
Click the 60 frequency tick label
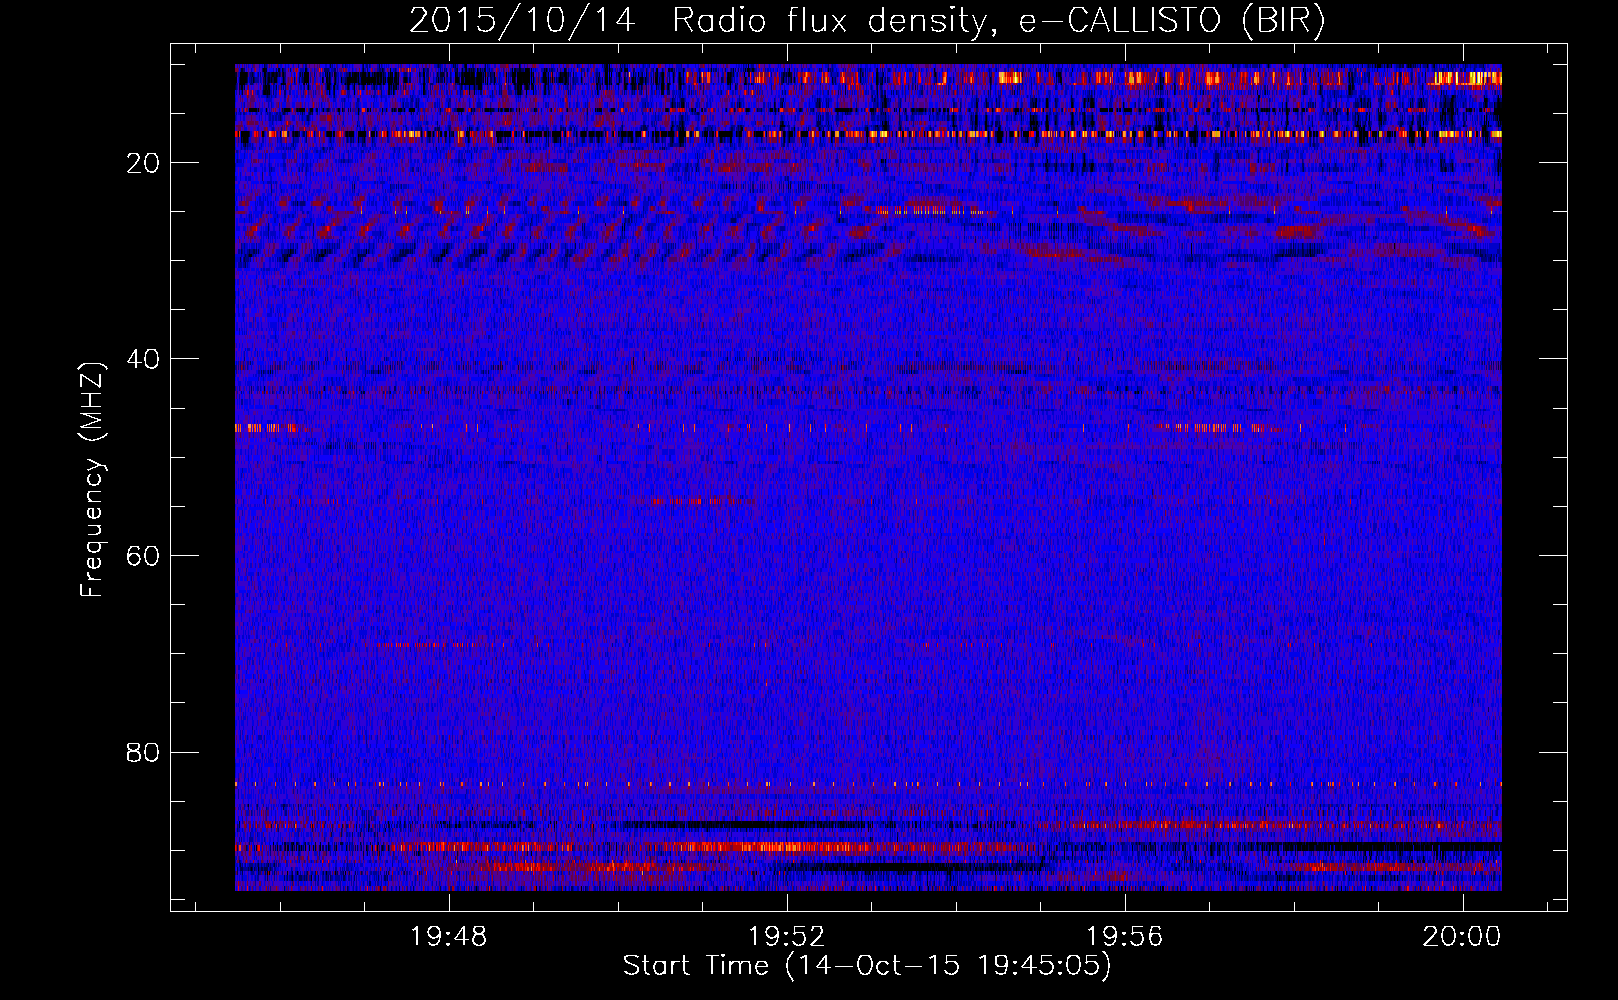click(x=144, y=556)
